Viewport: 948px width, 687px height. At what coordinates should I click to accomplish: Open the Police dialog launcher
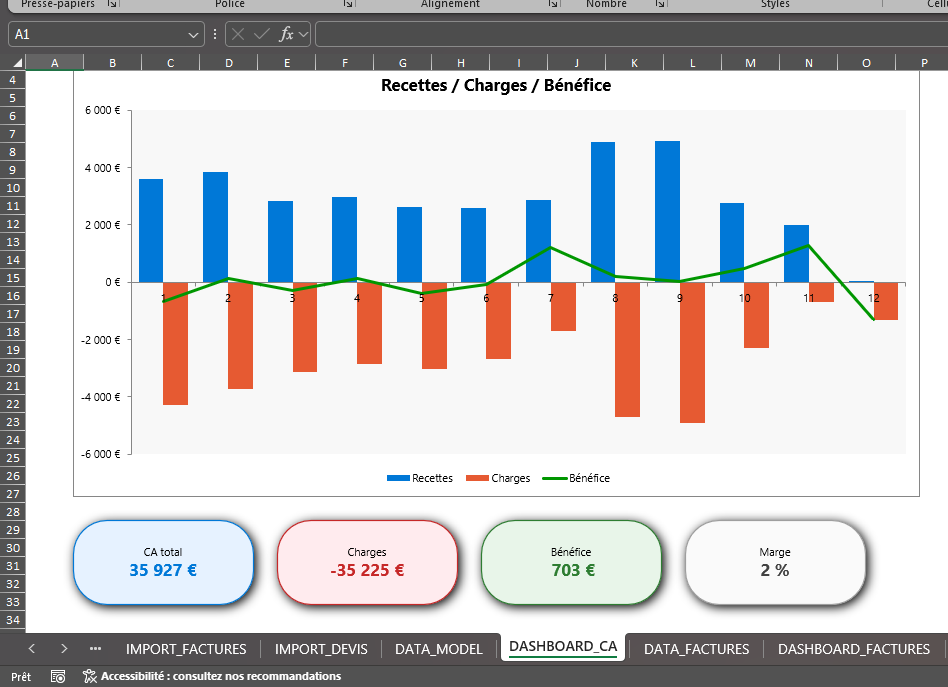point(347,4)
